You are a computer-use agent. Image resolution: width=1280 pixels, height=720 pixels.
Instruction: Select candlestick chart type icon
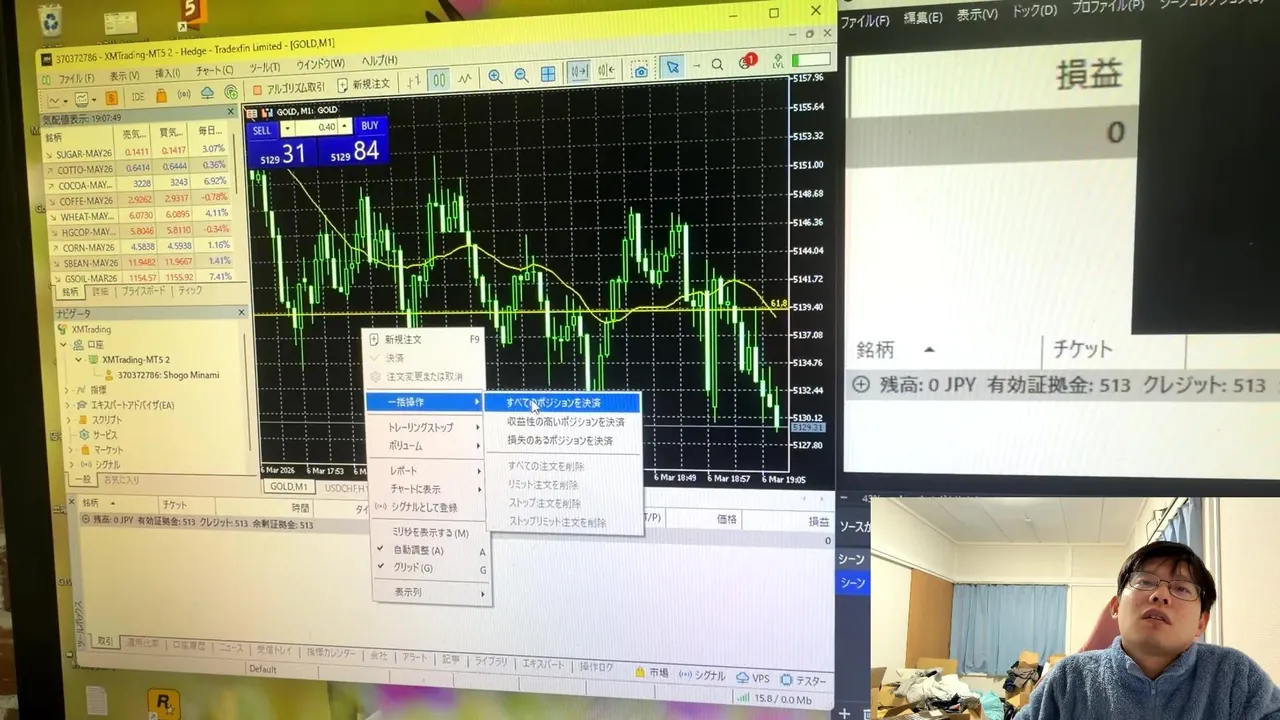tap(439, 80)
